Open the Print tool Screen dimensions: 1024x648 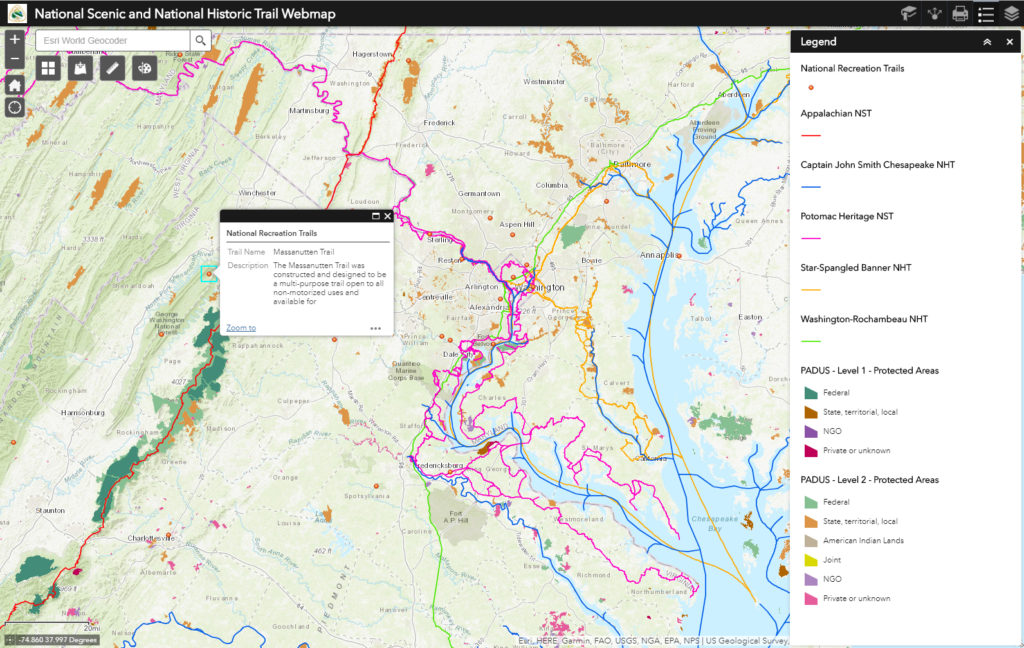tap(960, 13)
